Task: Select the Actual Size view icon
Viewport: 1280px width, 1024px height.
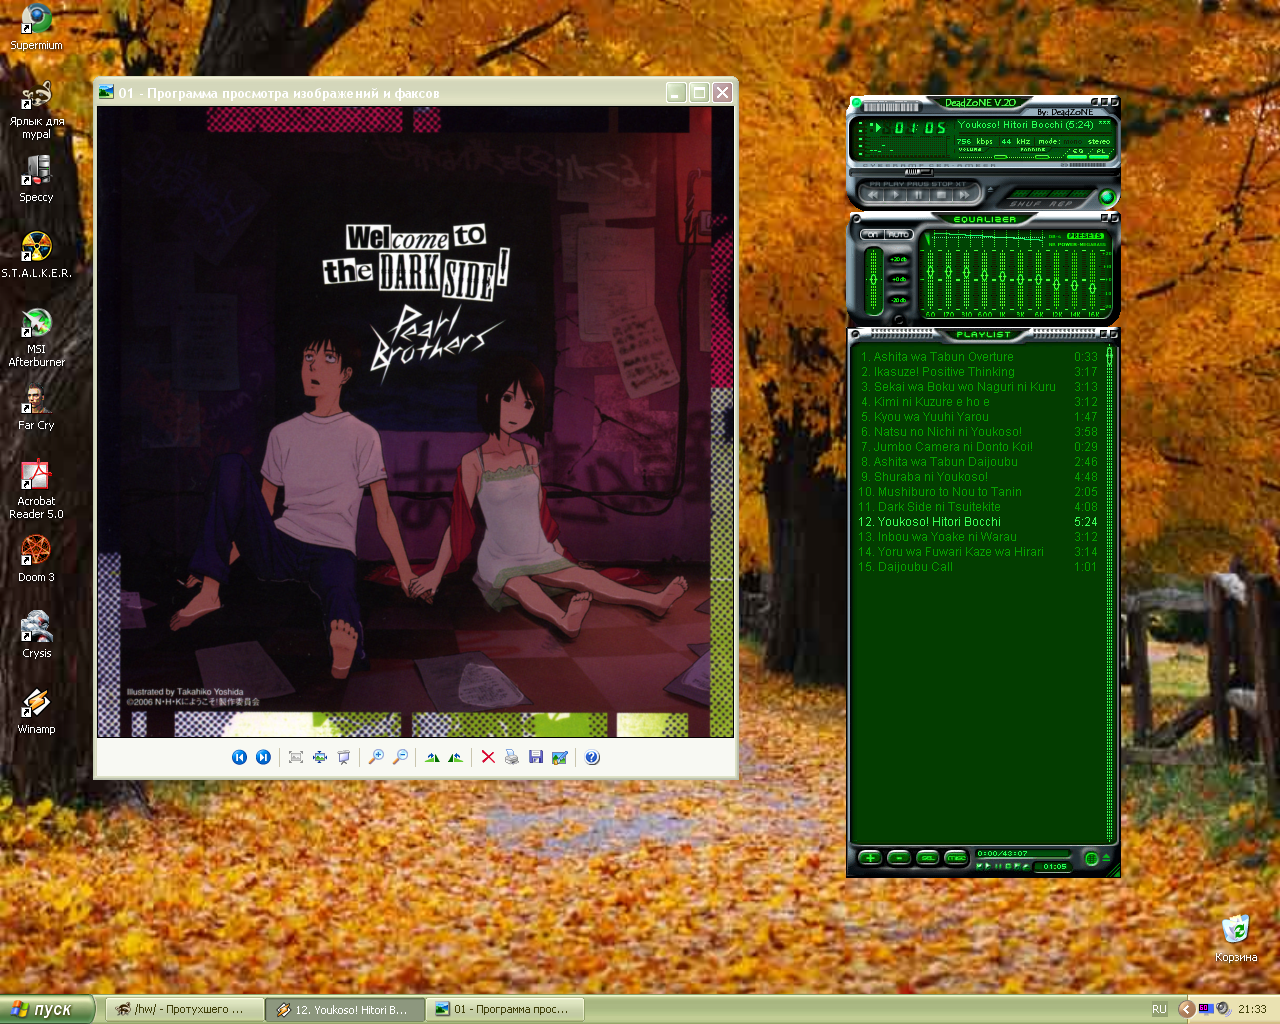Action: pos(320,757)
